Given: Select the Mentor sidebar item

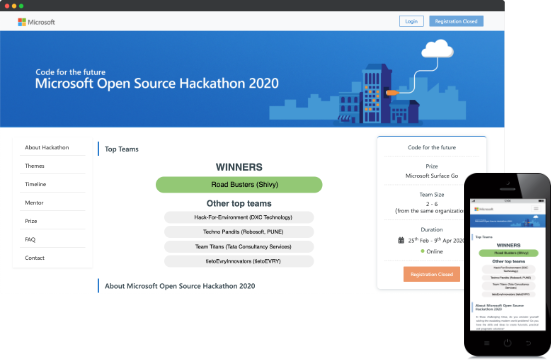Looking at the screenshot, I should (34, 202).
